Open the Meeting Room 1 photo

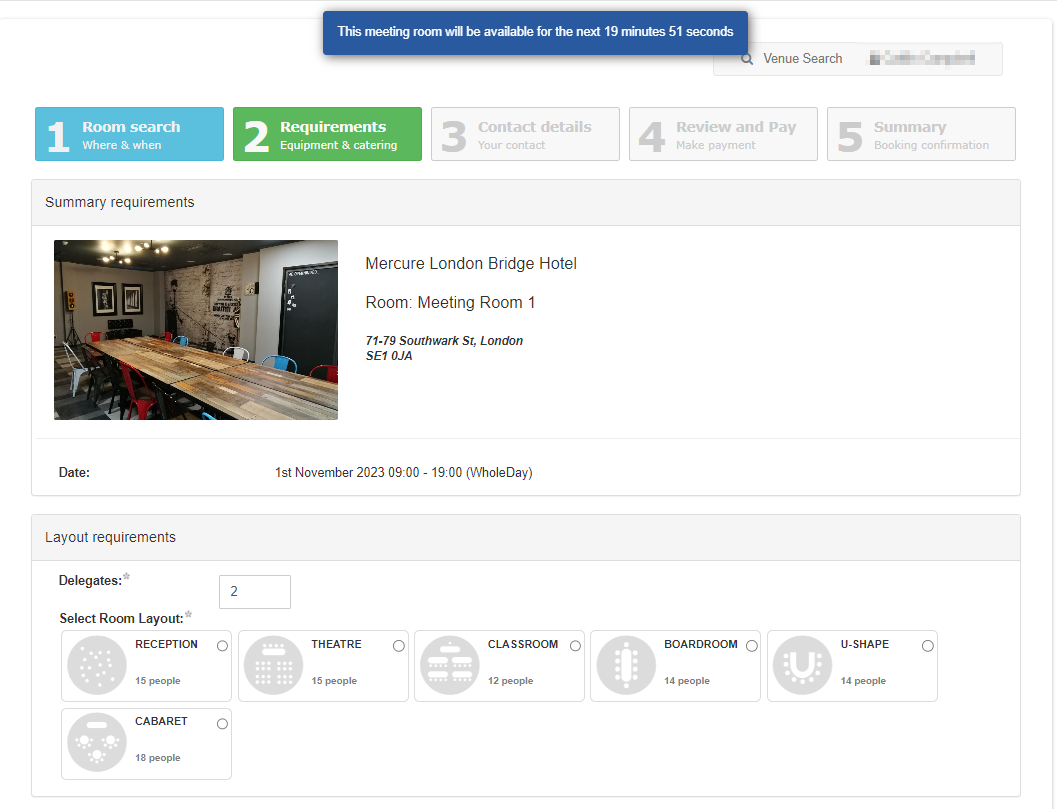click(x=196, y=330)
